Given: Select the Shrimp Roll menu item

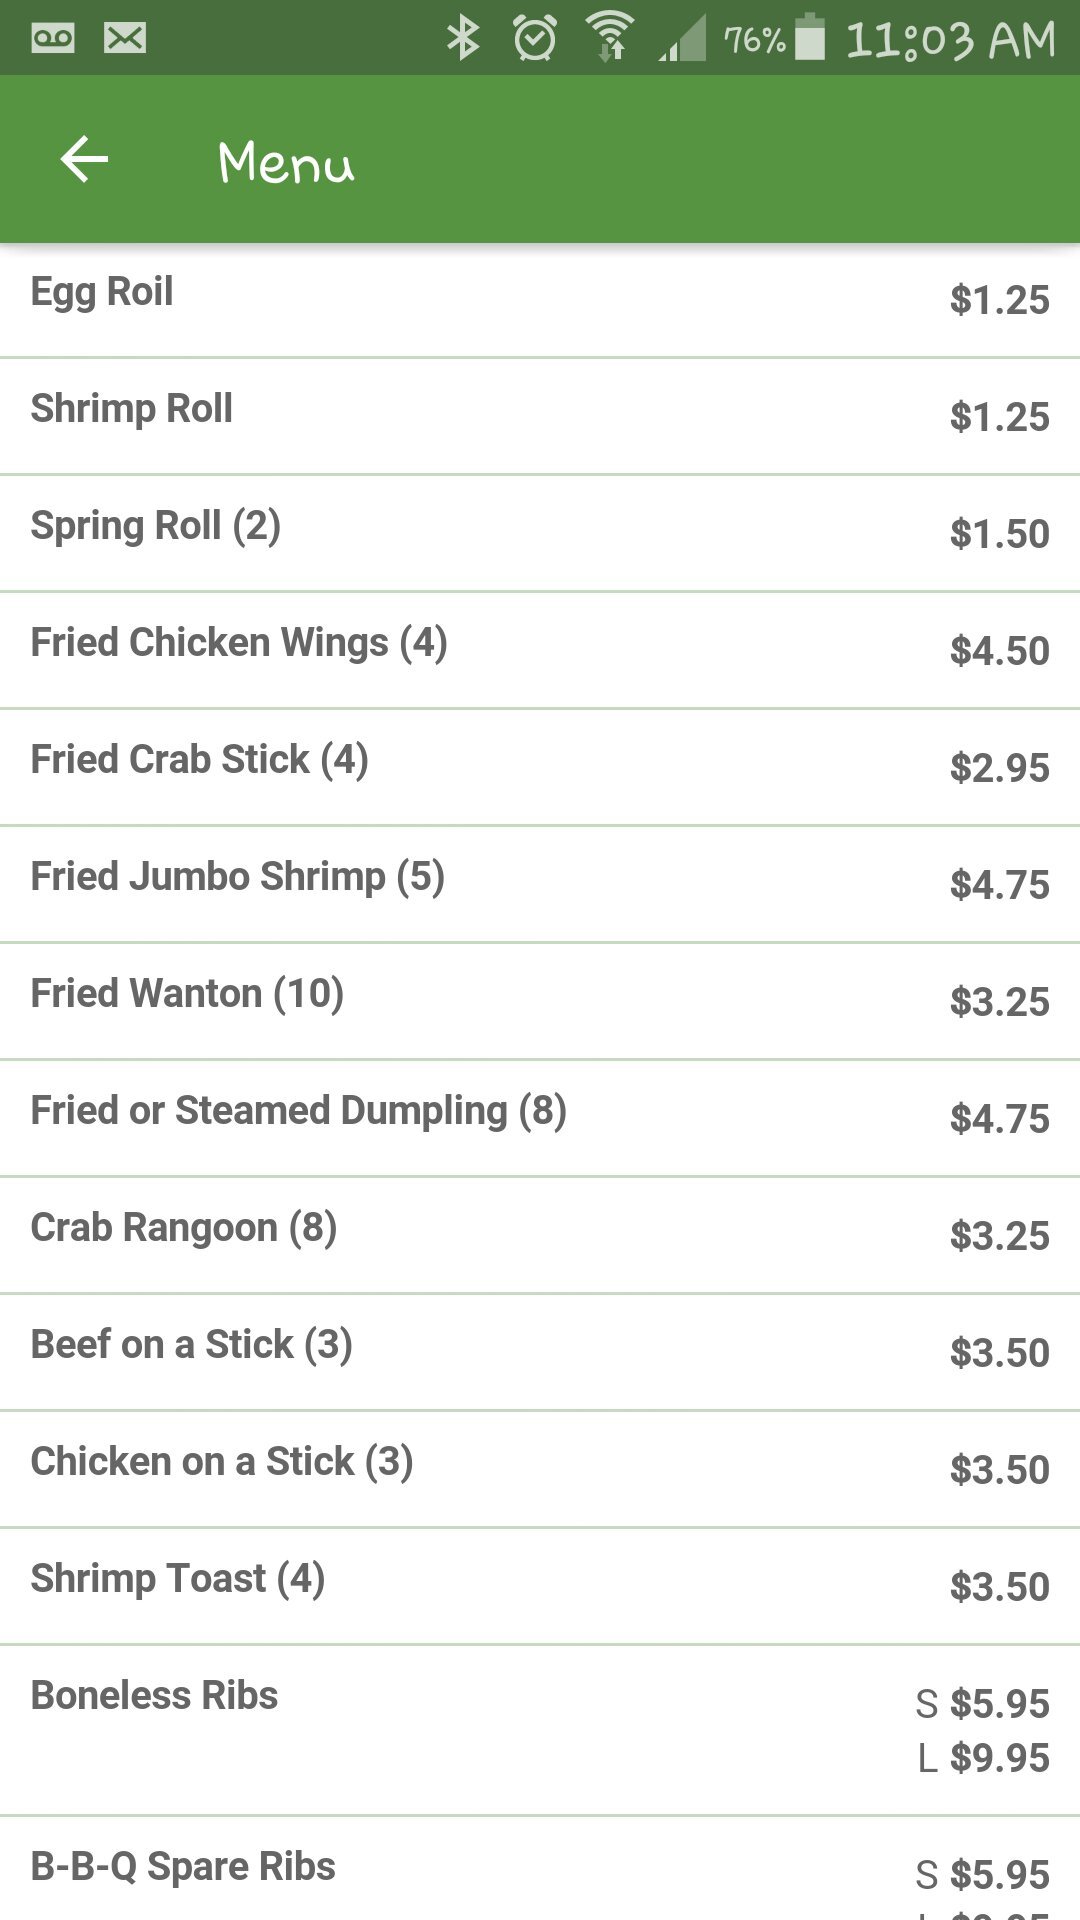Looking at the screenshot, I should click(132, 409).
